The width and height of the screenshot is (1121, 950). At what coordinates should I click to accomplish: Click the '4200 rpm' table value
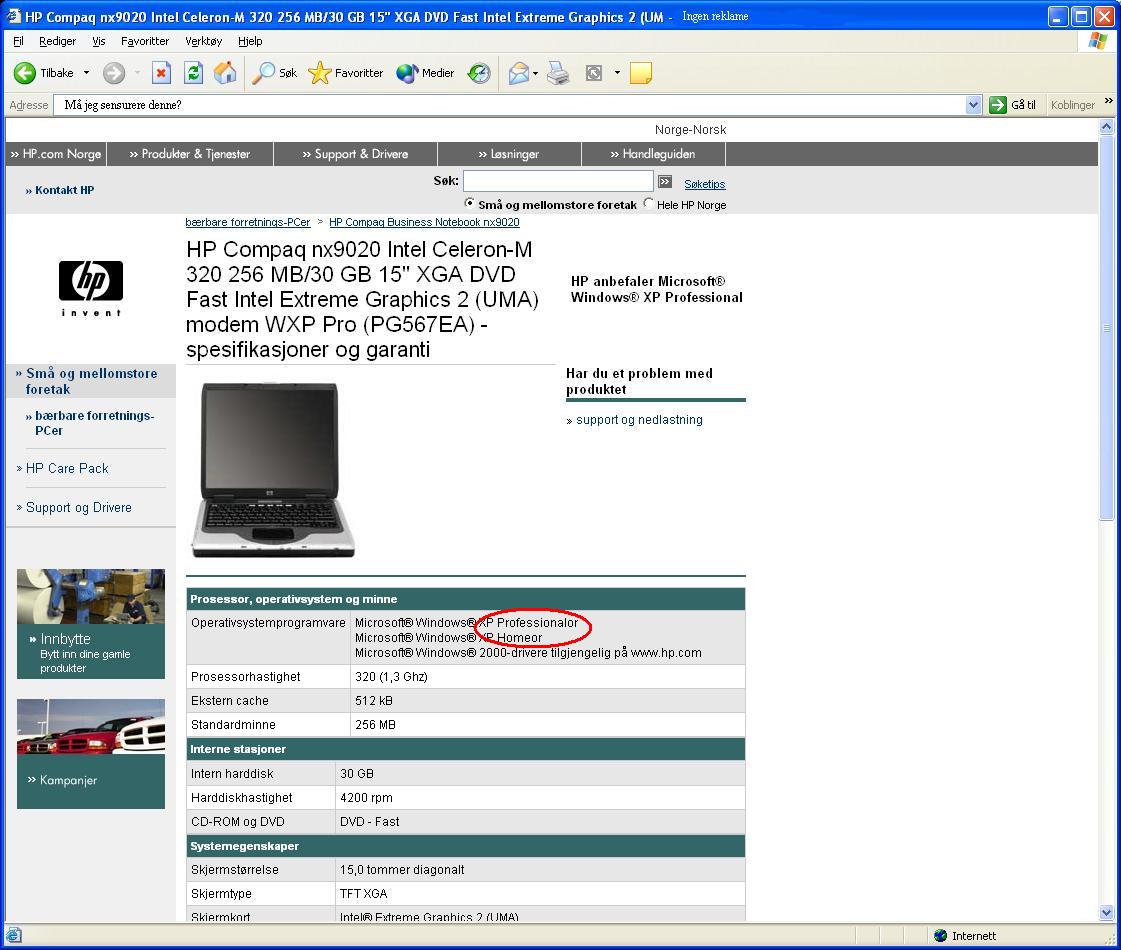(366, 798)
